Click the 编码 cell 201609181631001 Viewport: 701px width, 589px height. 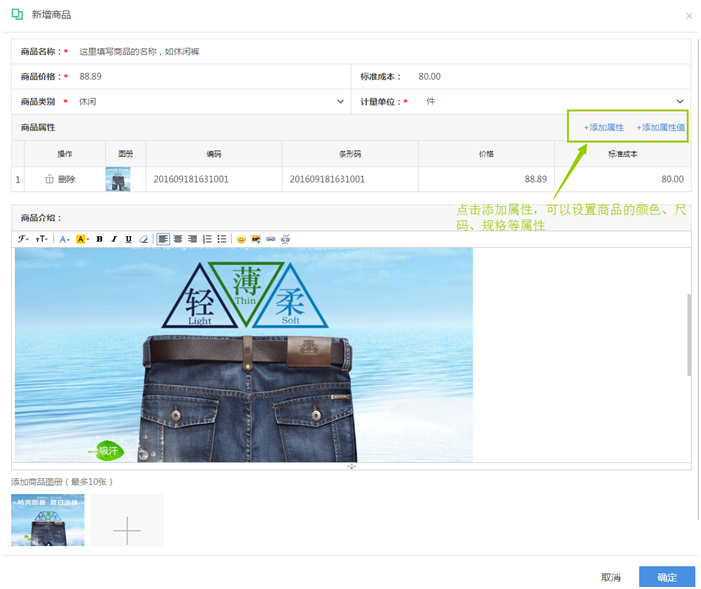point(214,179)
